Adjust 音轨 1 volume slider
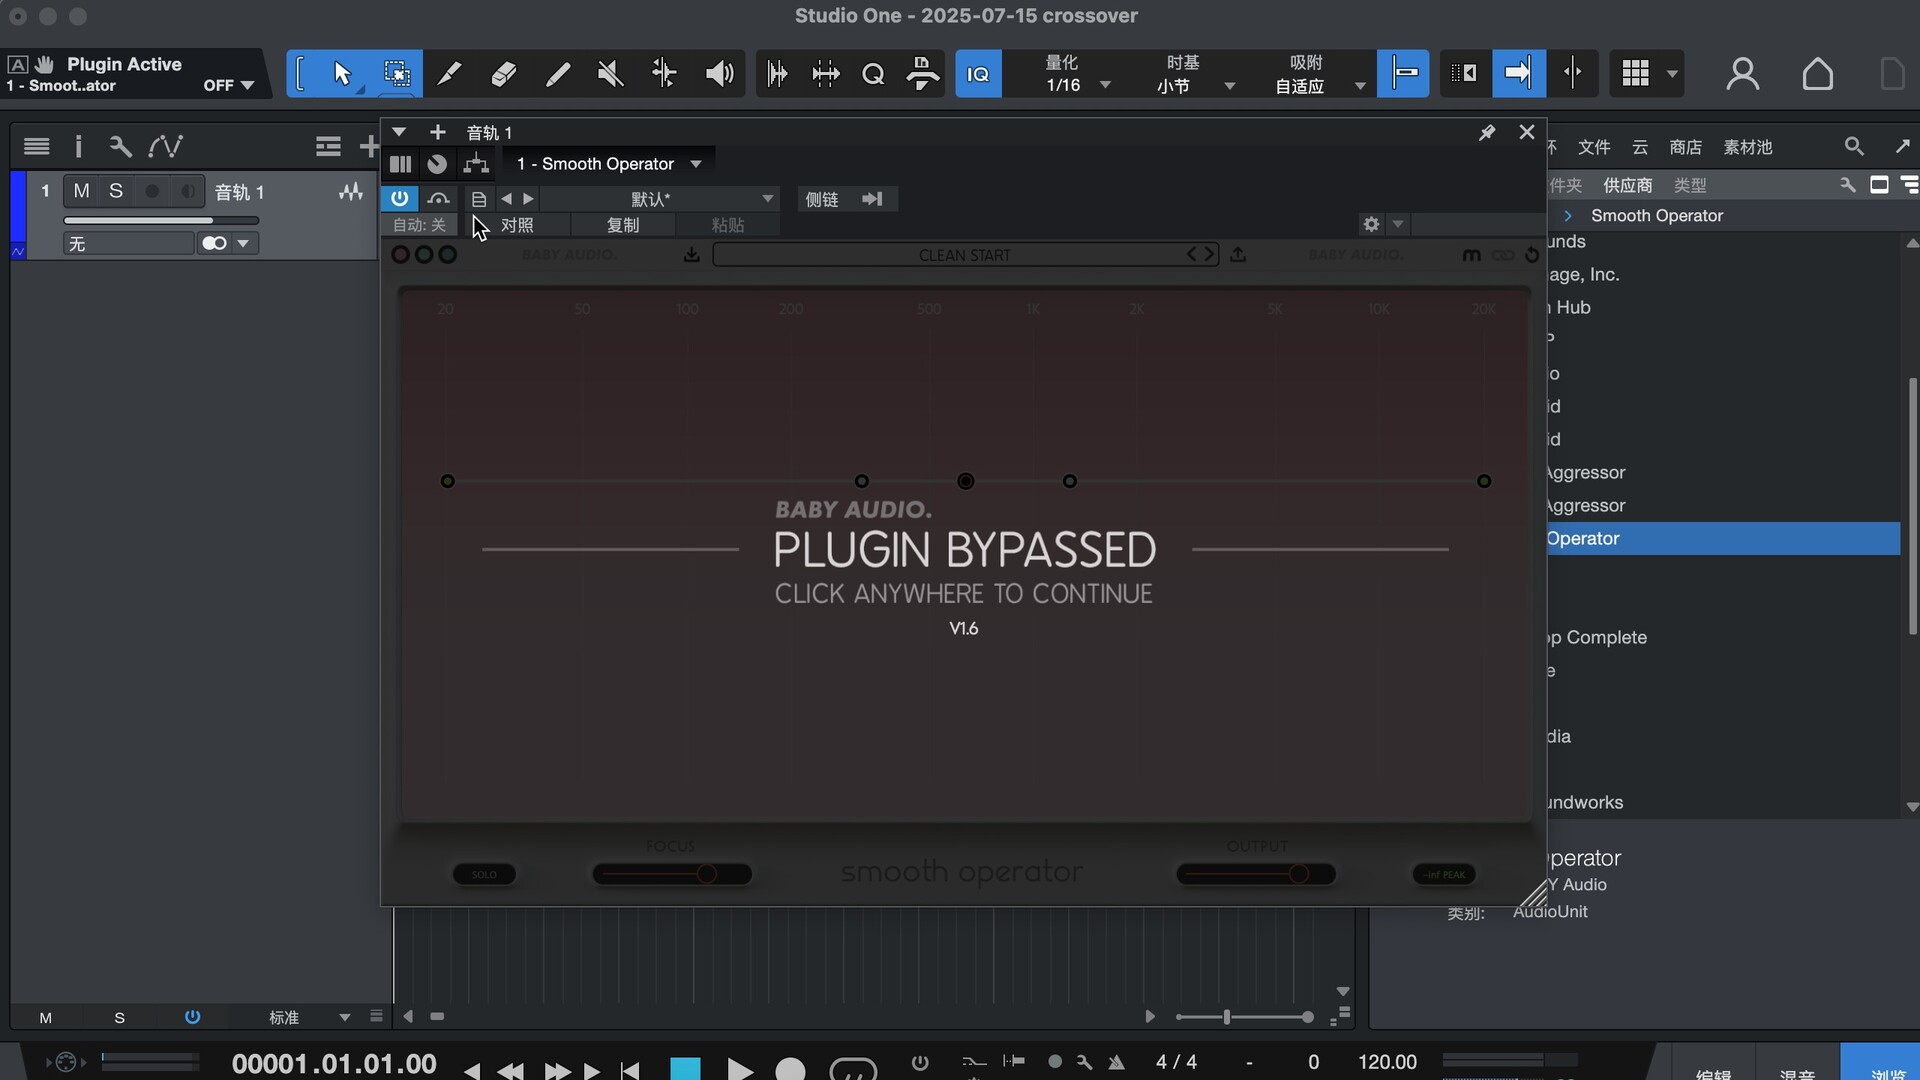 (161, 220)
